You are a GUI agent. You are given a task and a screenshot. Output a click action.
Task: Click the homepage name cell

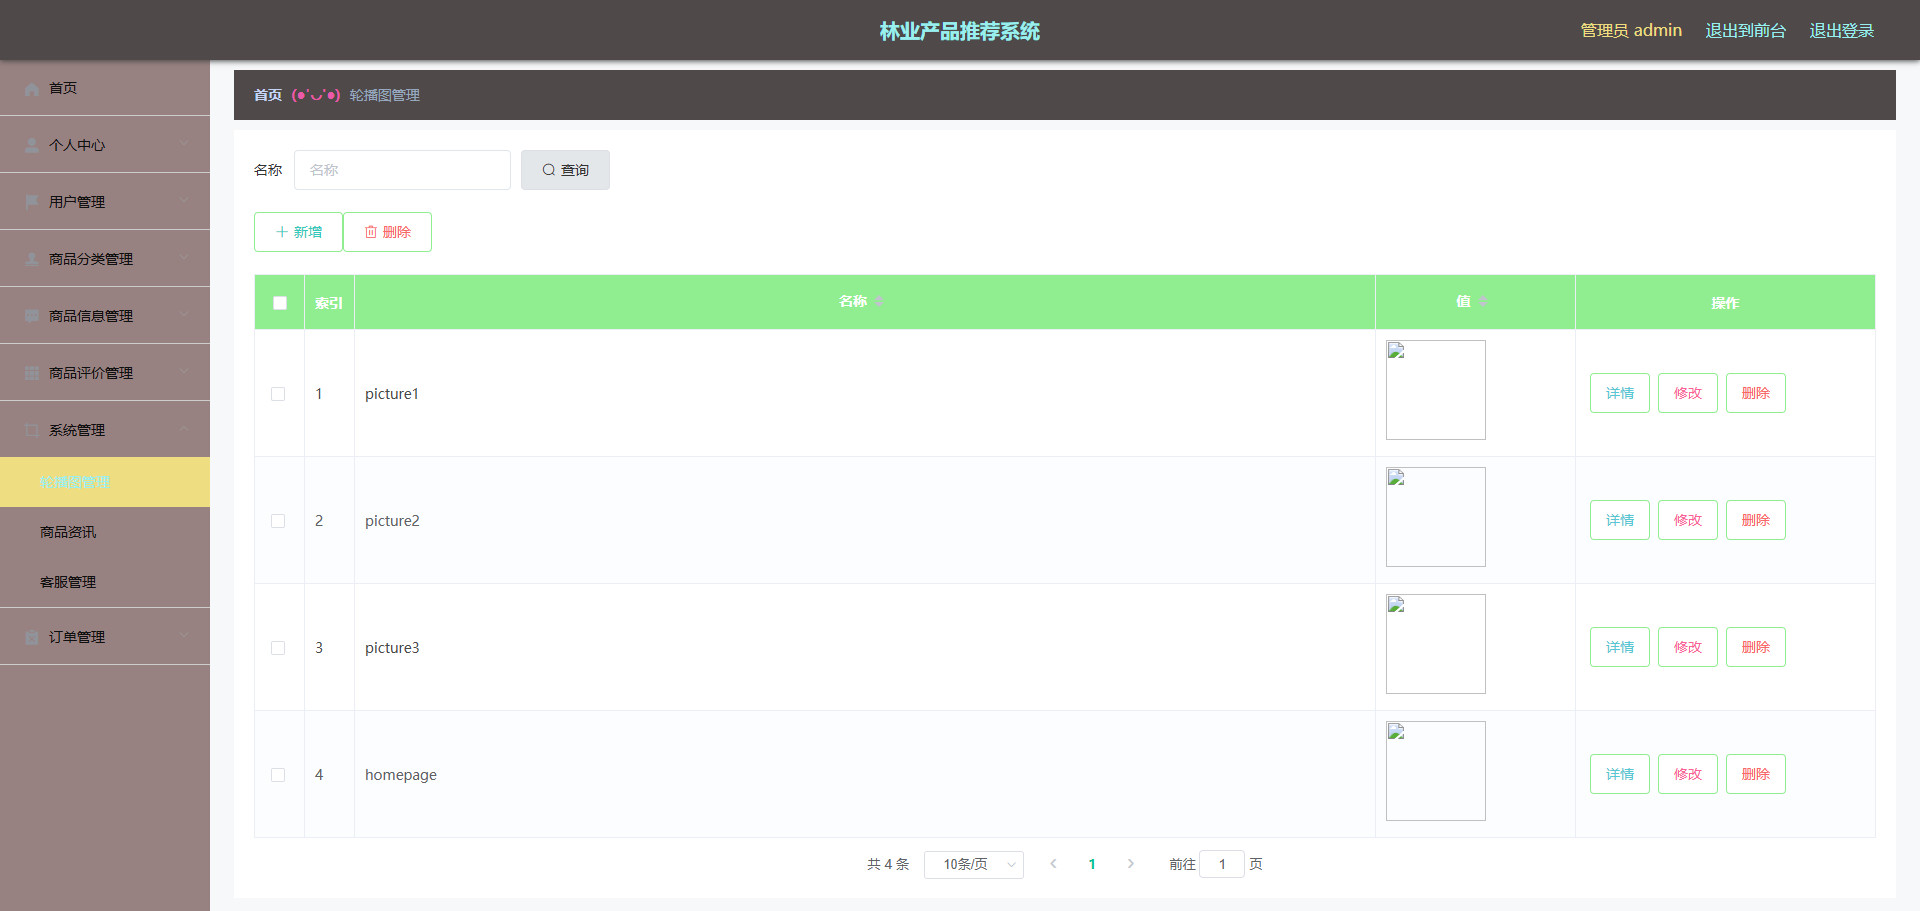865,775
